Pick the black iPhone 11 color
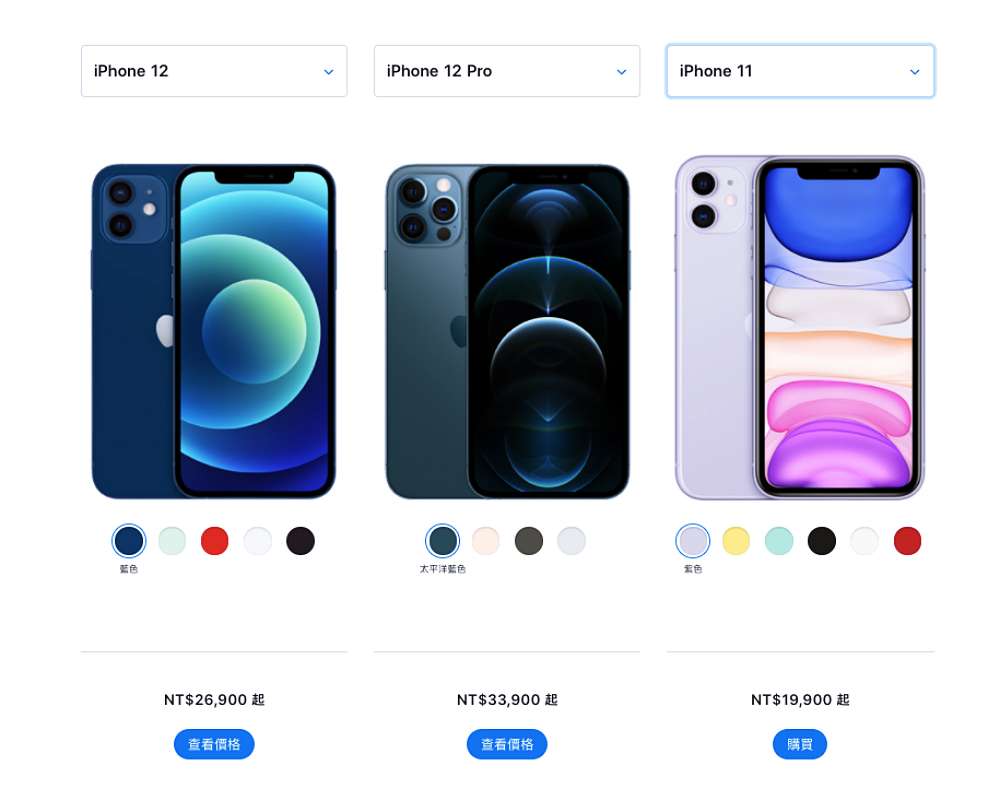The image size is (1000, 789). point(821,541)
